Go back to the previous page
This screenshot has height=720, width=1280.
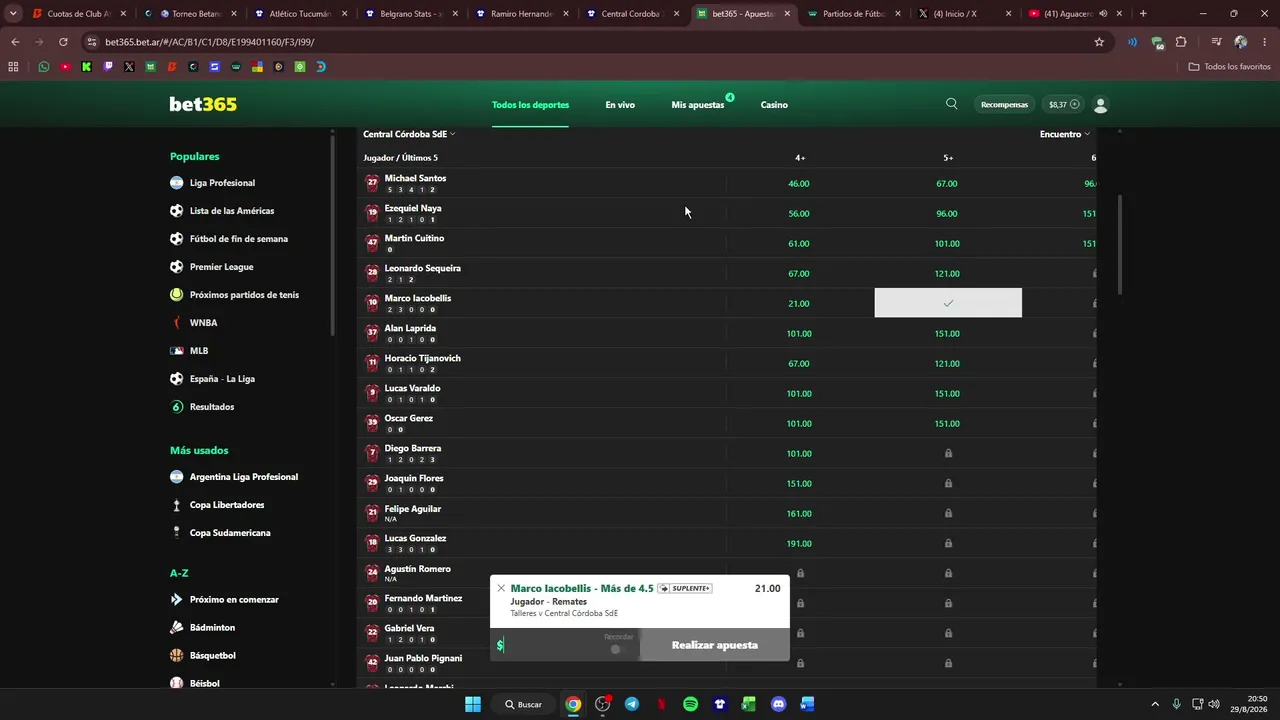point(15,42)
